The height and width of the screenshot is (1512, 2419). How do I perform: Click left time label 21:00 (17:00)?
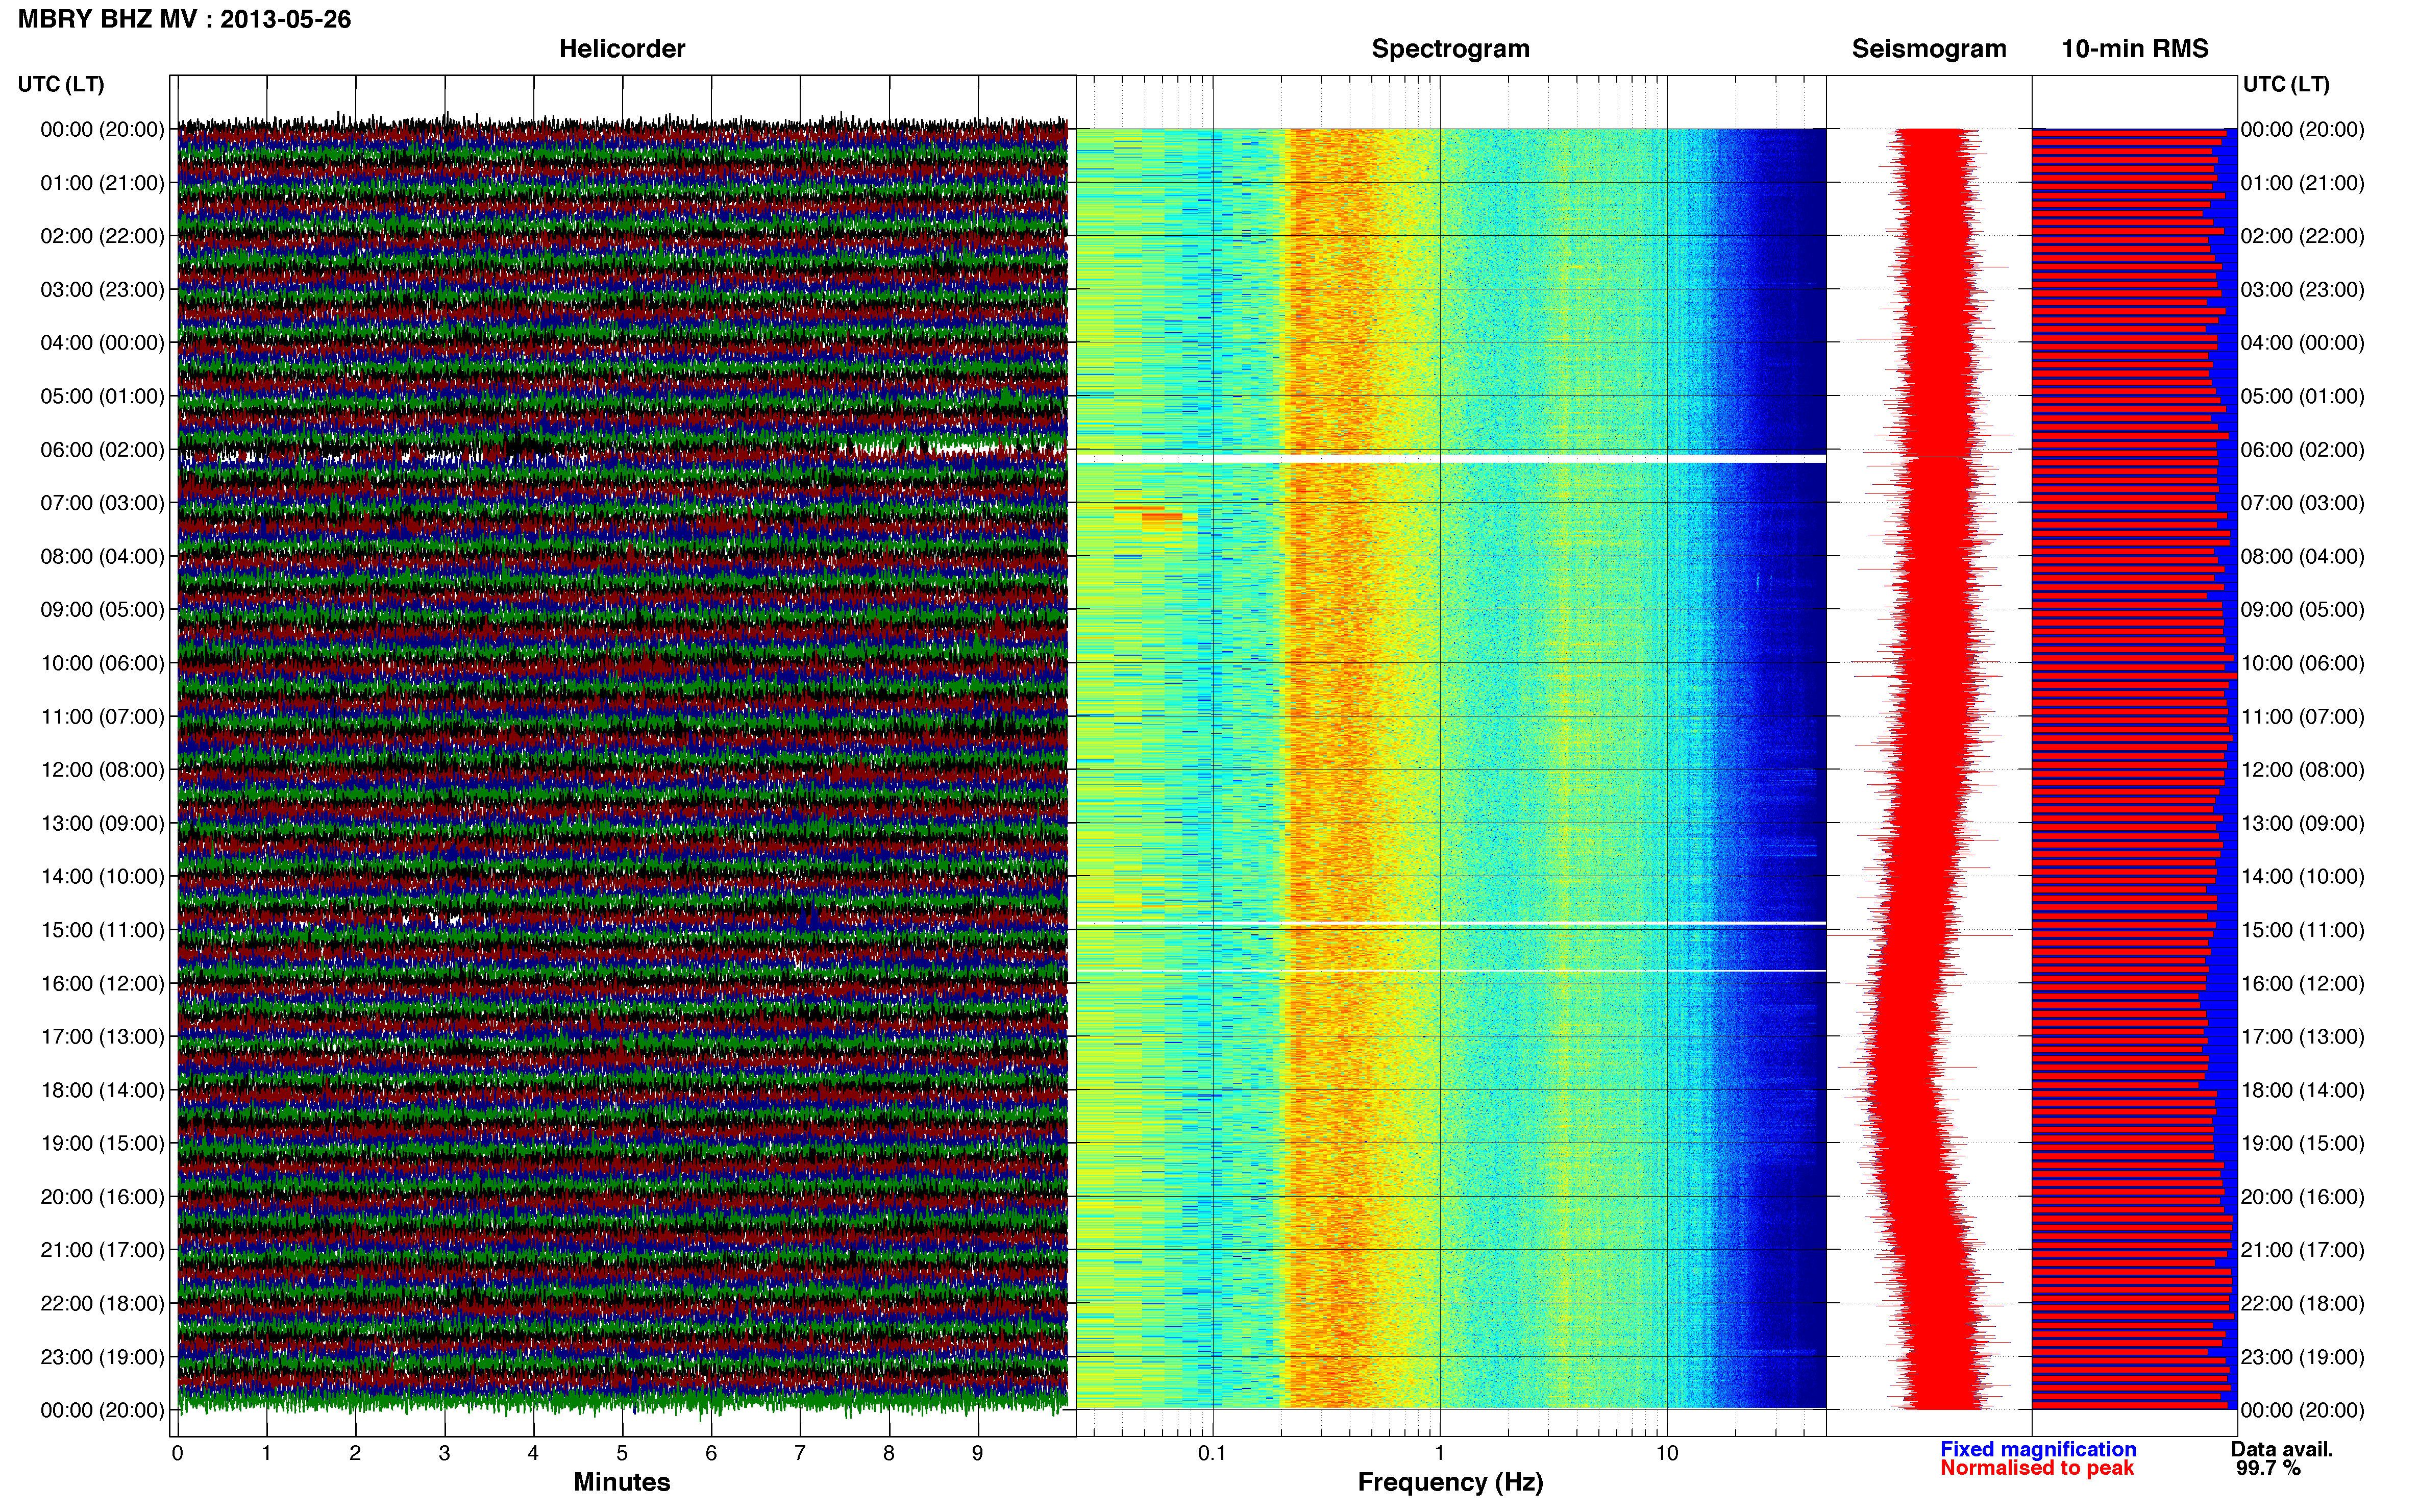pos(102,1250)
